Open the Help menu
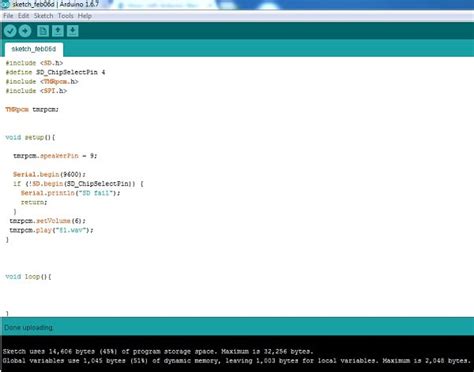 (85, 16)
